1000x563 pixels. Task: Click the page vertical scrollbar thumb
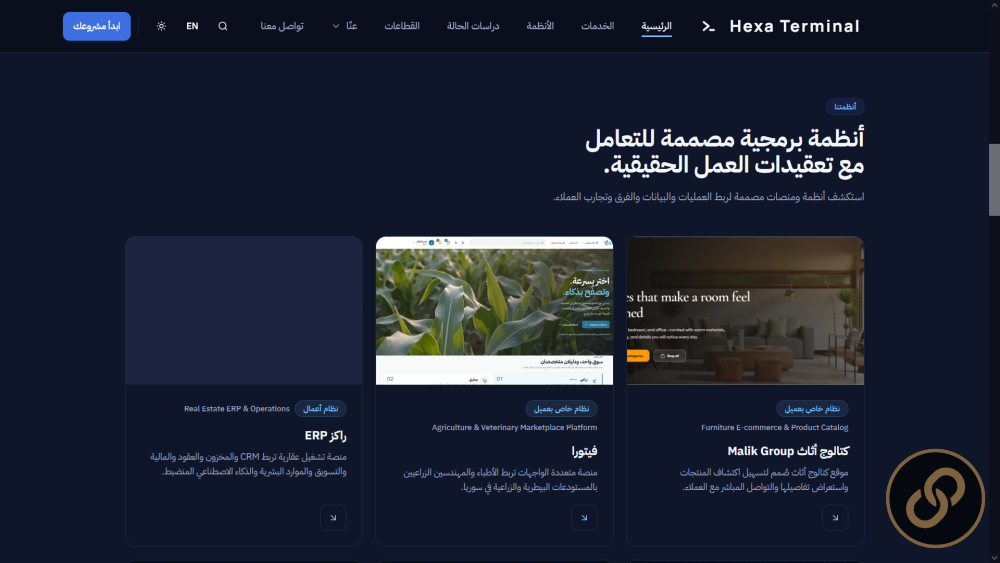[994, 180]
